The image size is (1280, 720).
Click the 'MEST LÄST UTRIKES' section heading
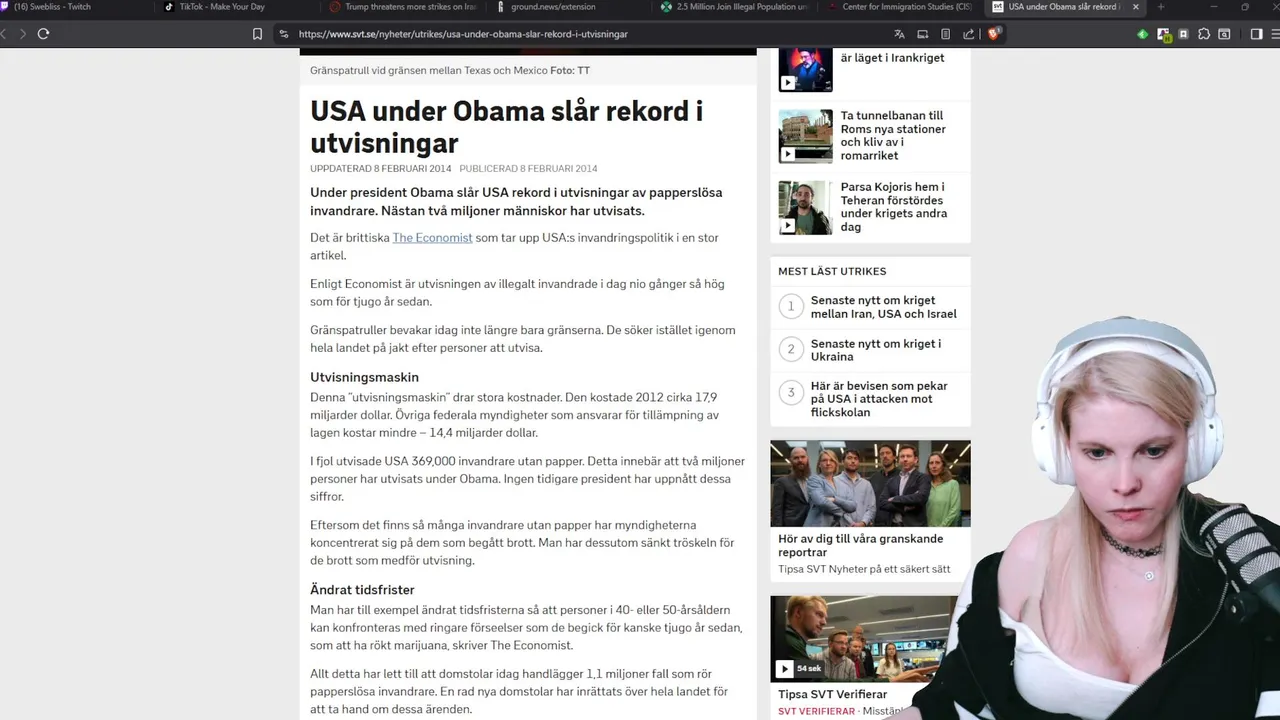[x=832, y=271]
